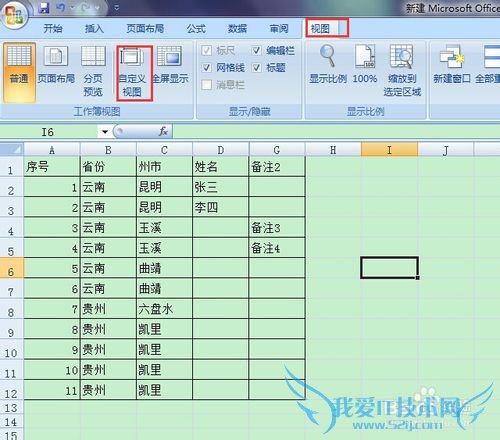Click into the formula bar input
500x440 pixels.
[336, 132]
